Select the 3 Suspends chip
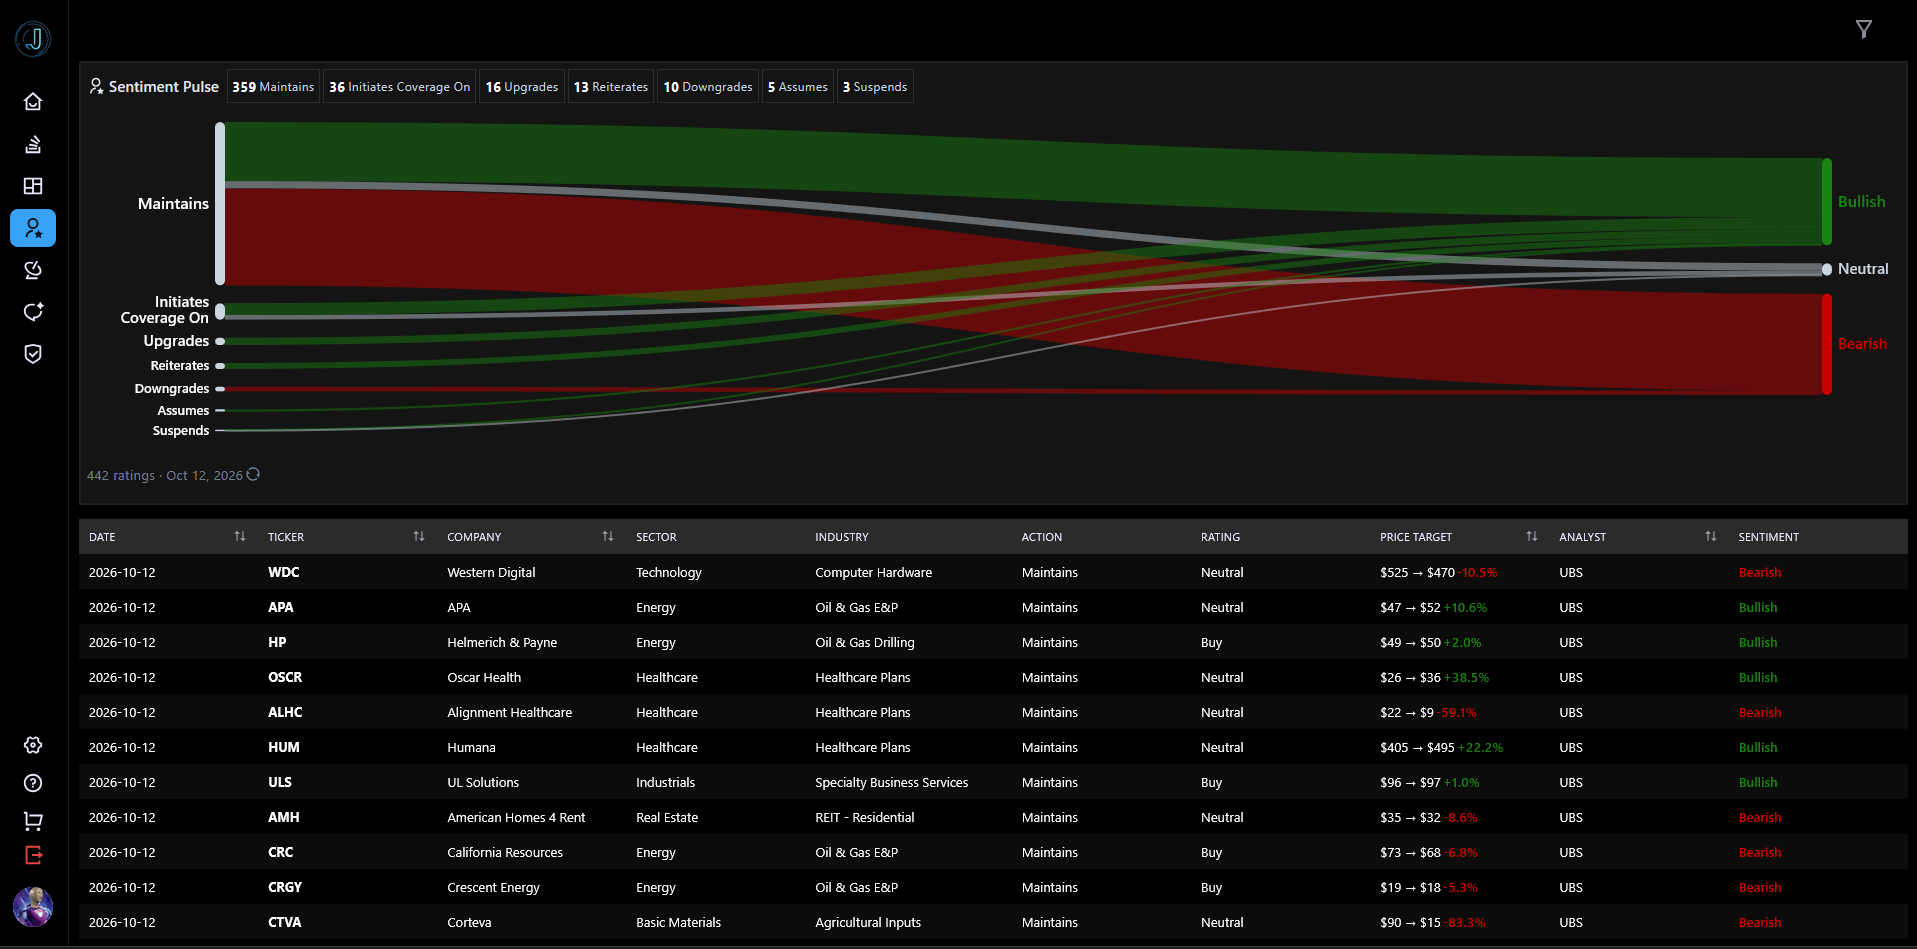The height and width of the screenshot is (949, 1917). click(x=875, y=87)
